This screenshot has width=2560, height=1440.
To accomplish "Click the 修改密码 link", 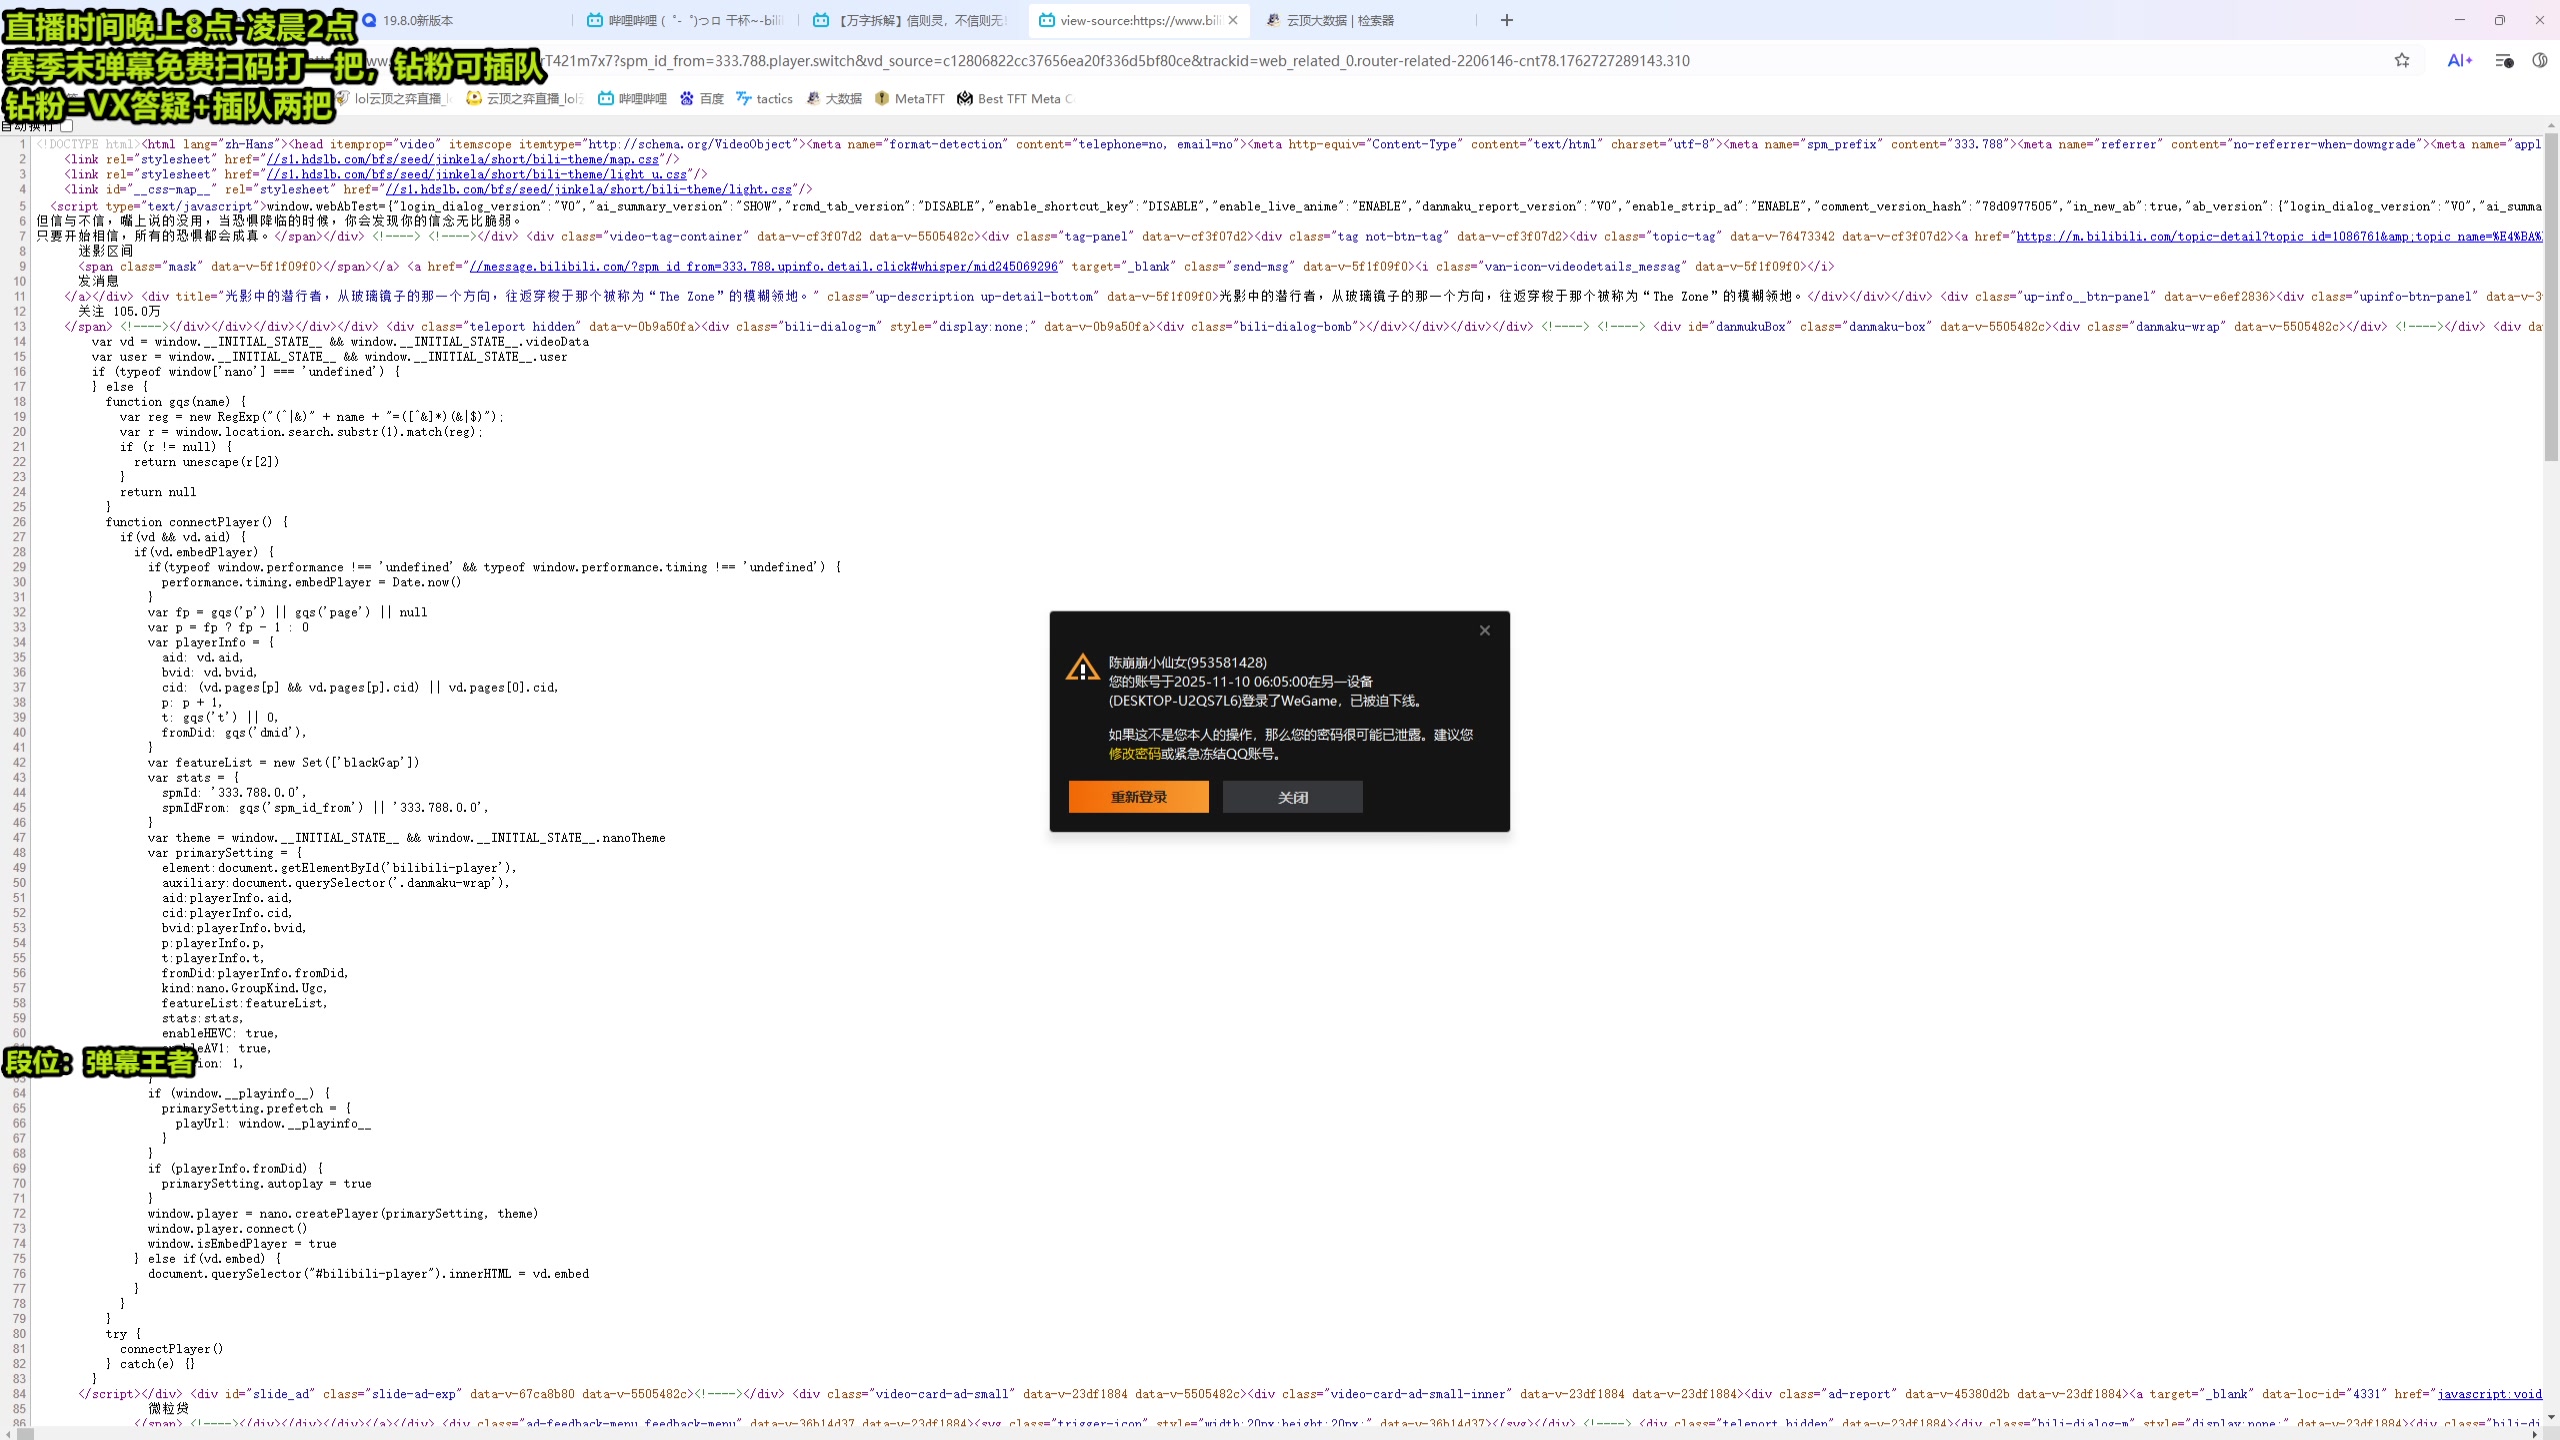I will (1134, 754).
